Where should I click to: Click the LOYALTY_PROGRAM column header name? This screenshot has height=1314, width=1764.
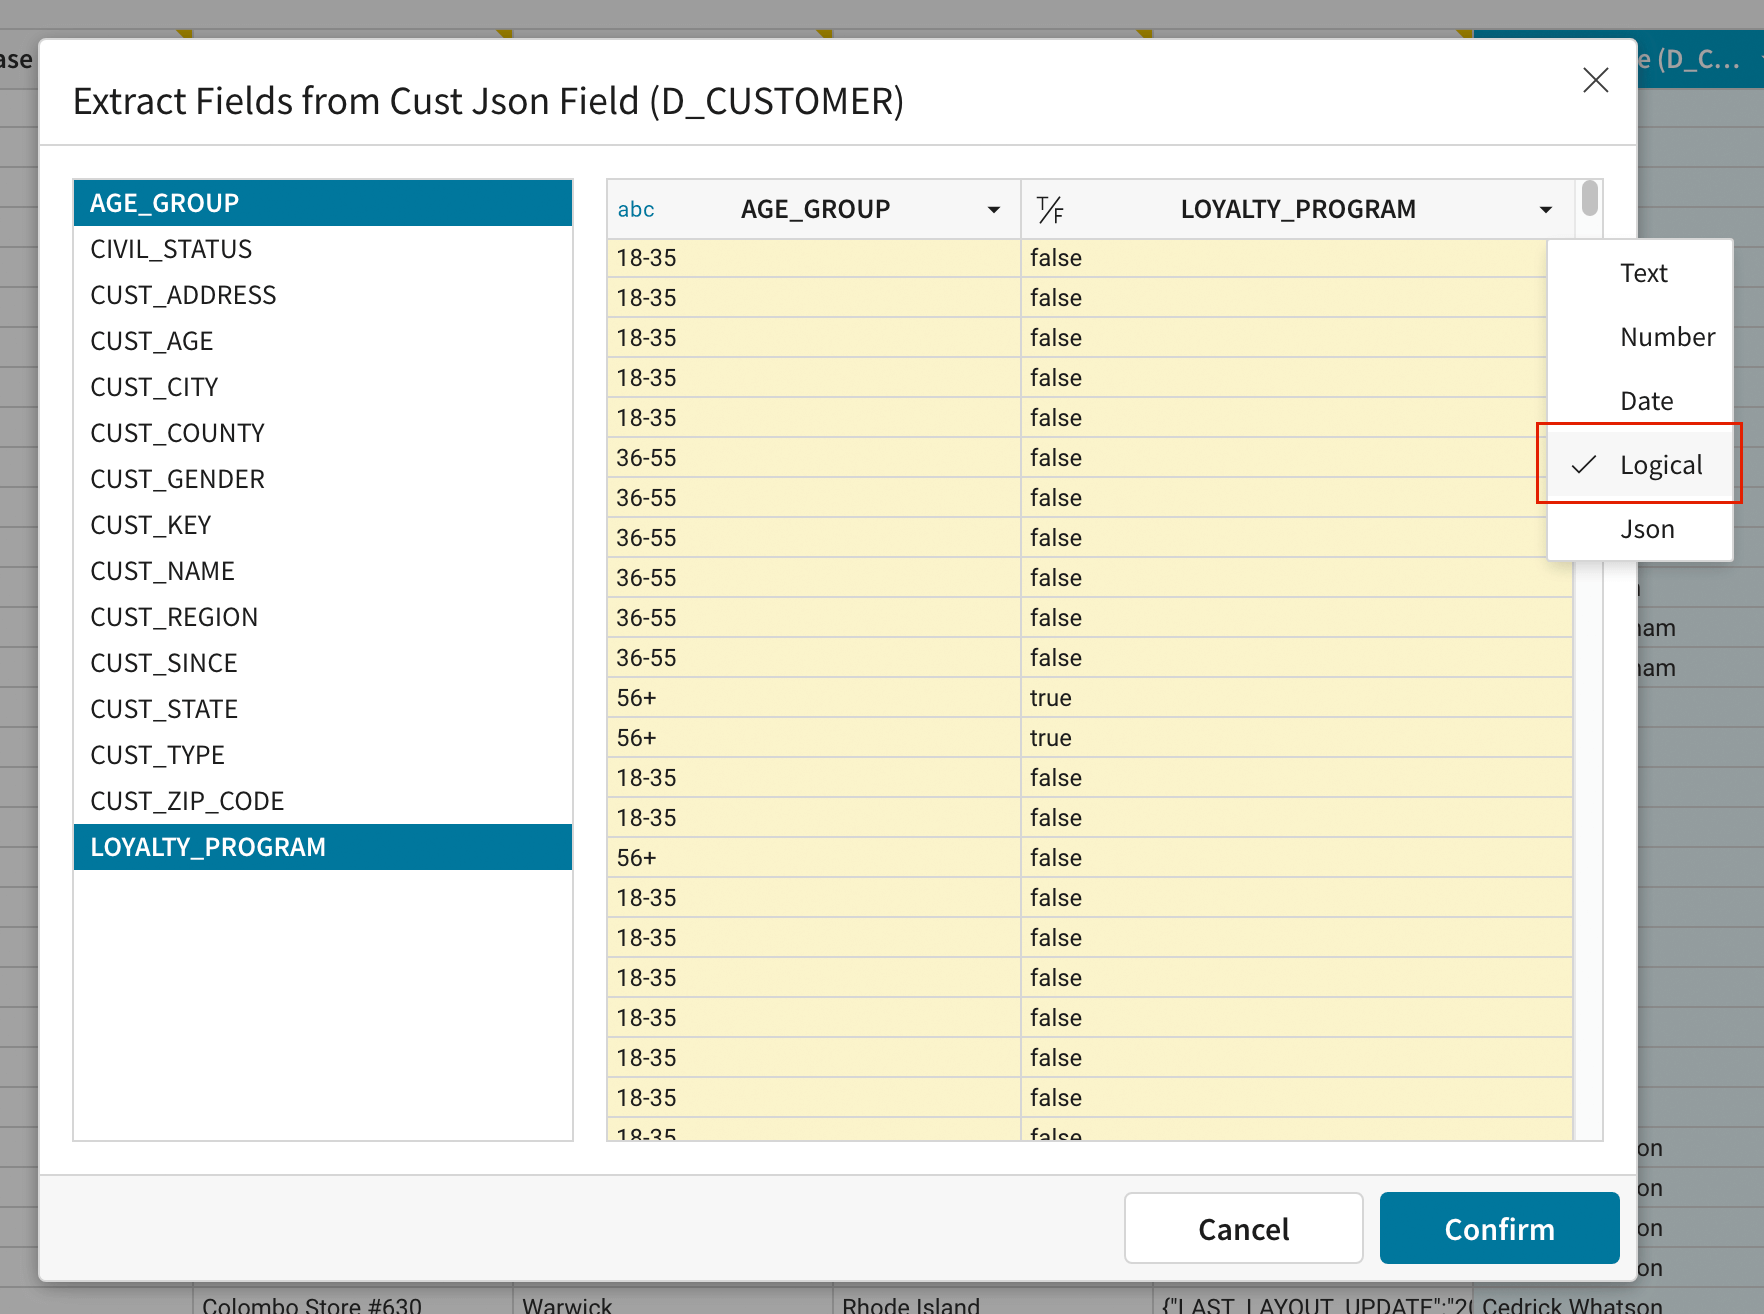coord(1298,210)
